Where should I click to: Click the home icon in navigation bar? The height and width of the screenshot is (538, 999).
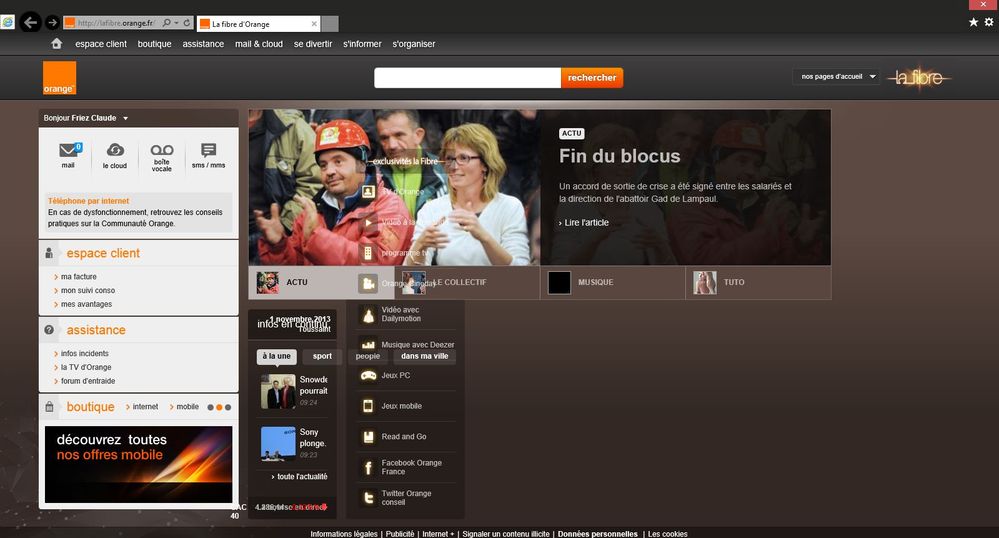tap(57, 43)
